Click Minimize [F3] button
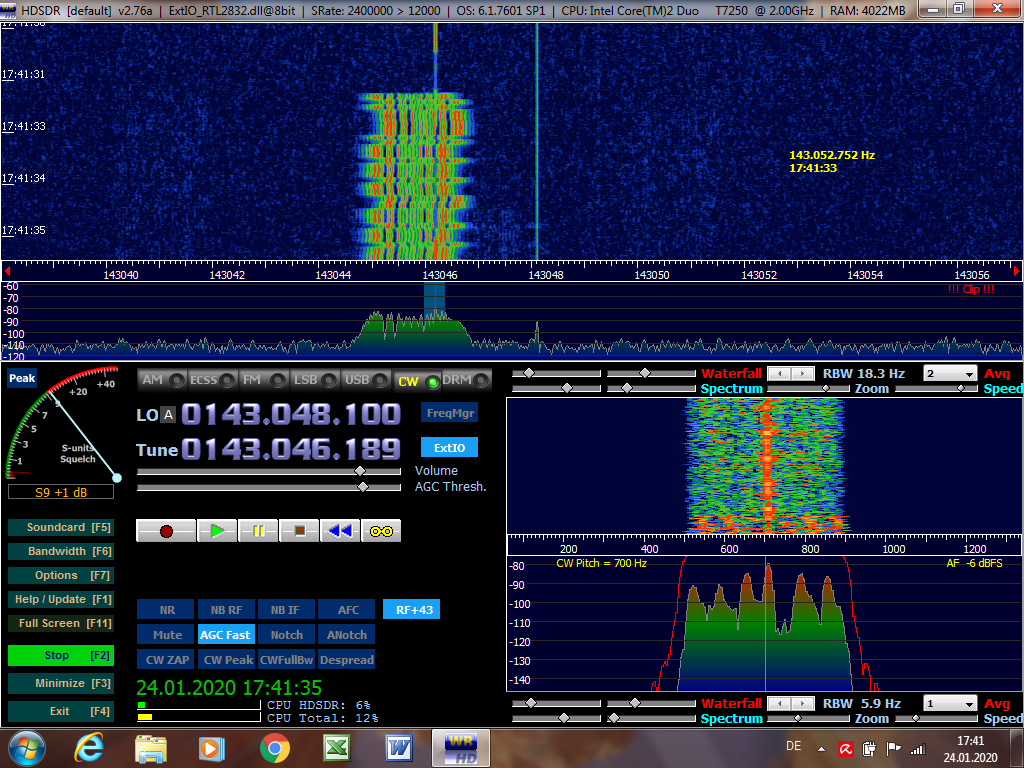The width and height of the screenshot is (1024, 768). (x=61, y=683)
